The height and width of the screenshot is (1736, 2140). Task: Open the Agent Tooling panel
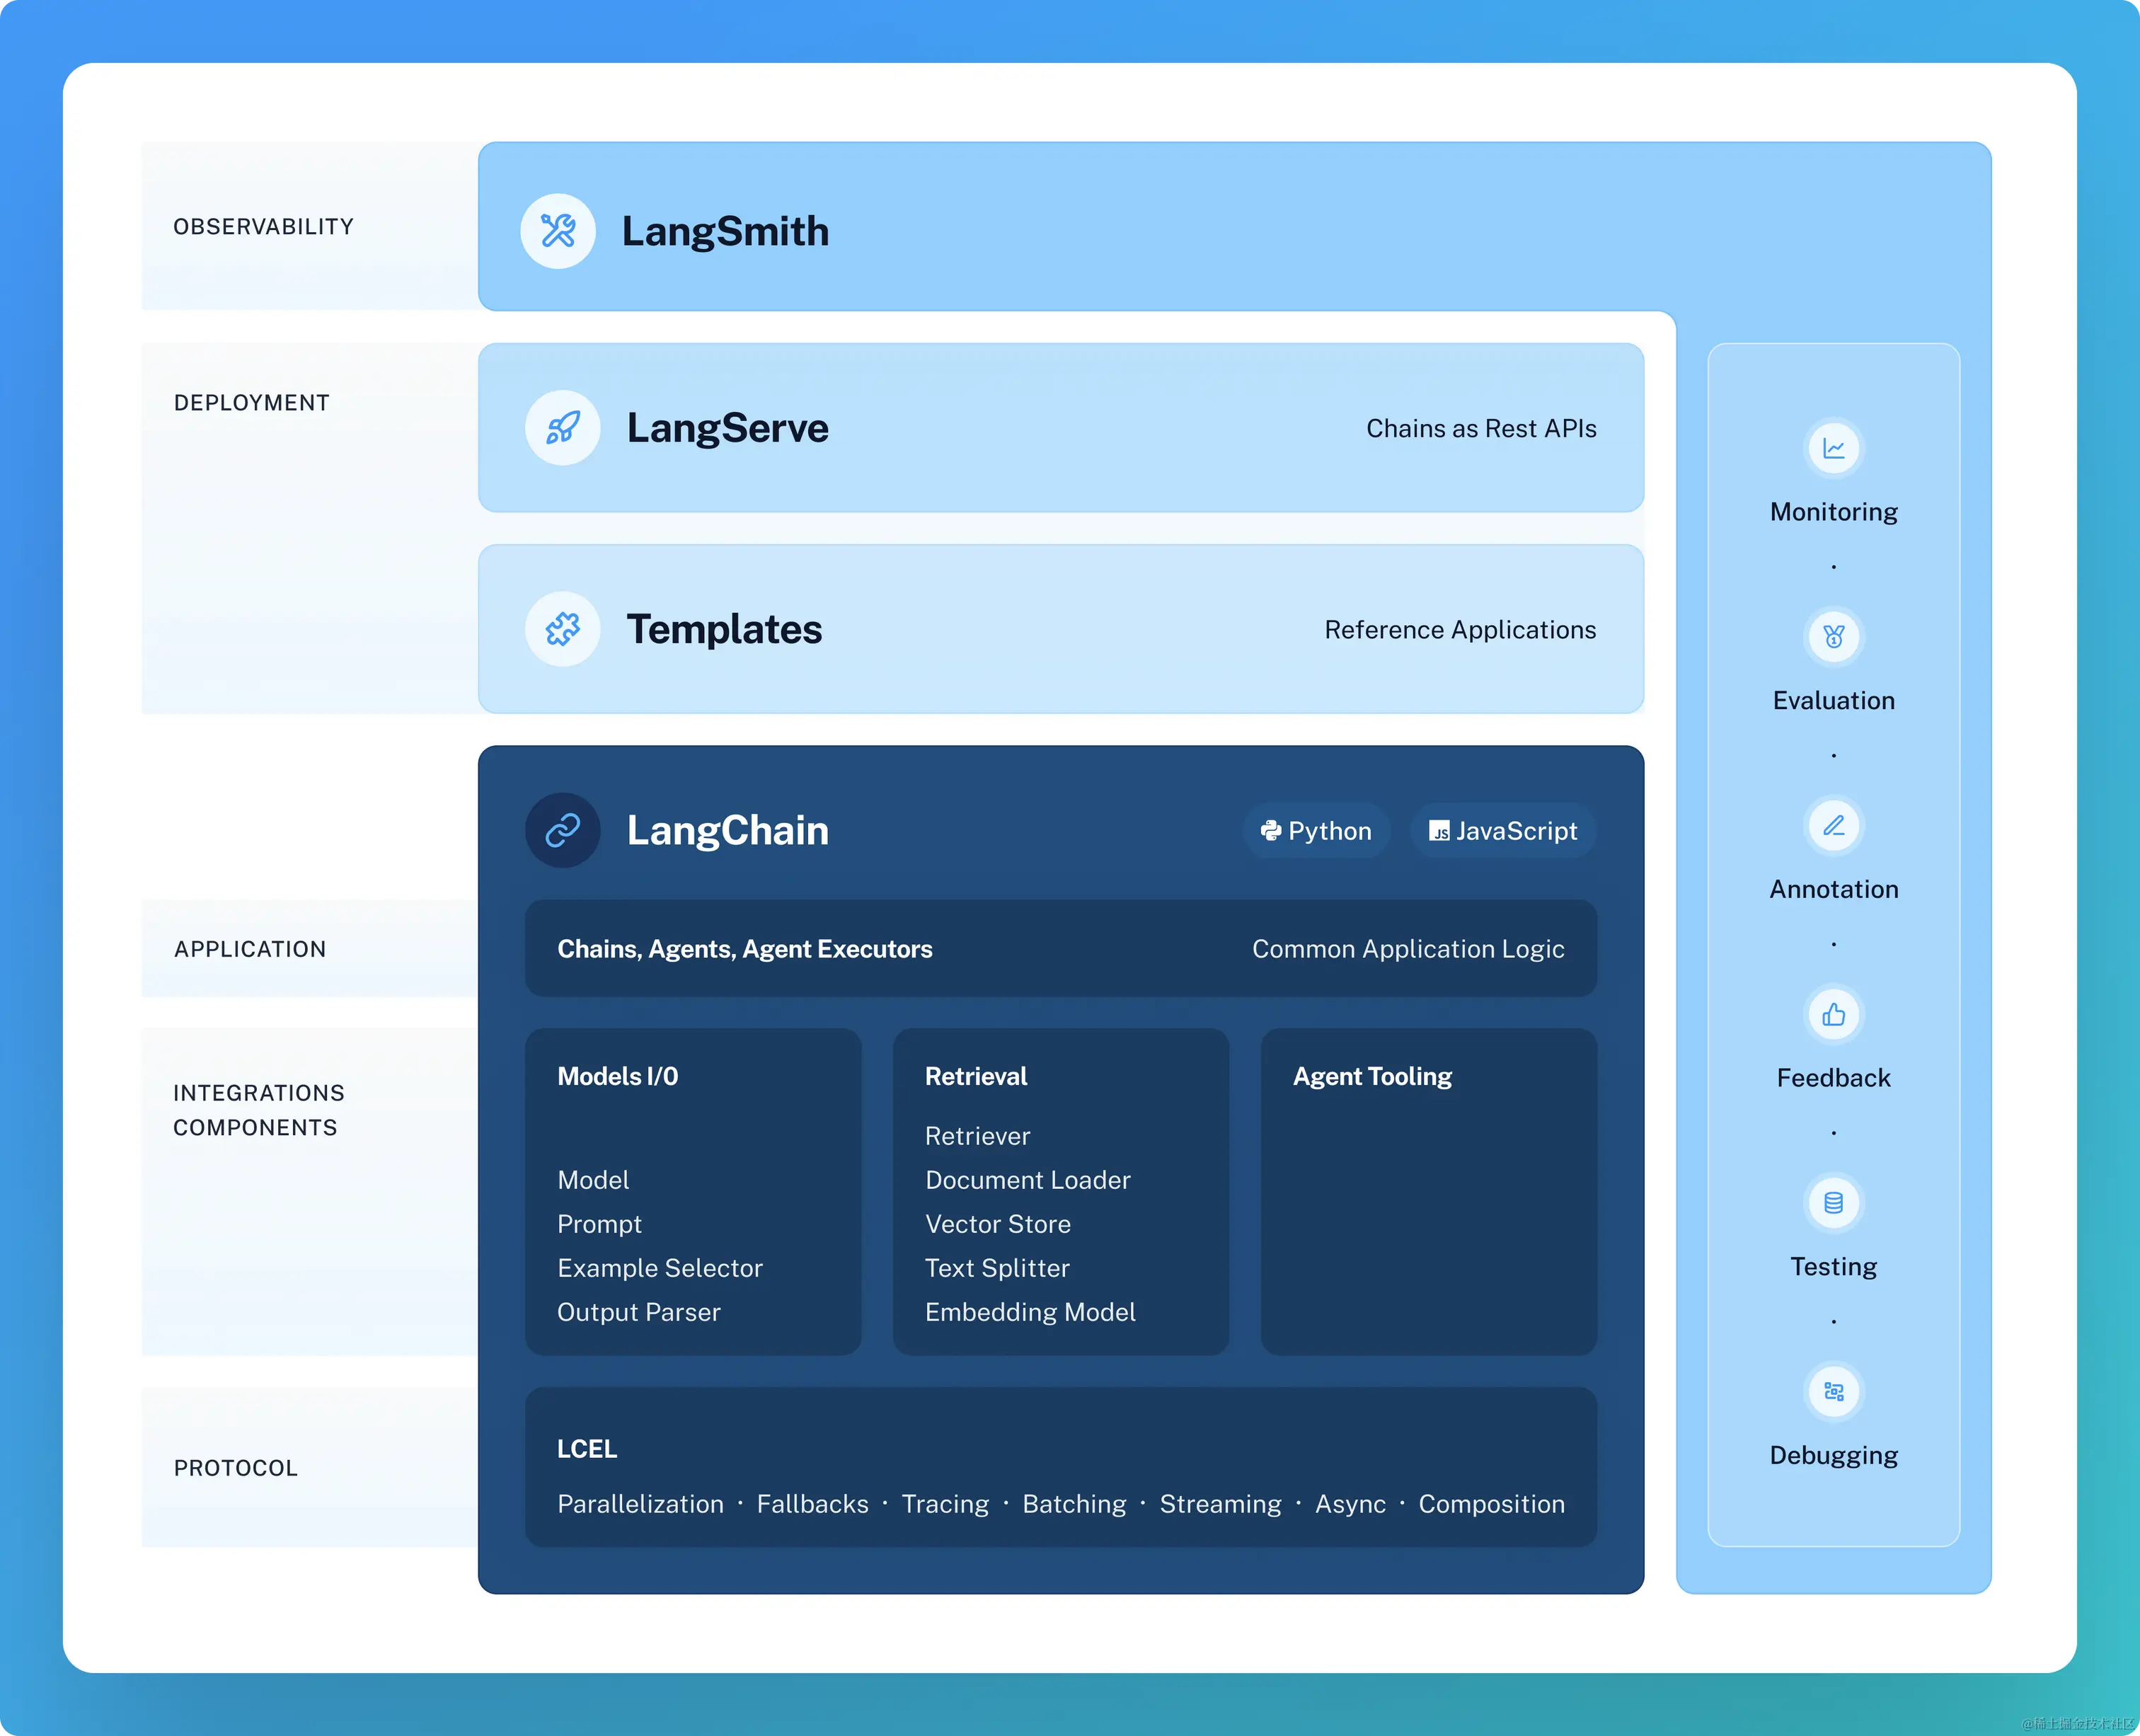(x=1428, y=1190)
